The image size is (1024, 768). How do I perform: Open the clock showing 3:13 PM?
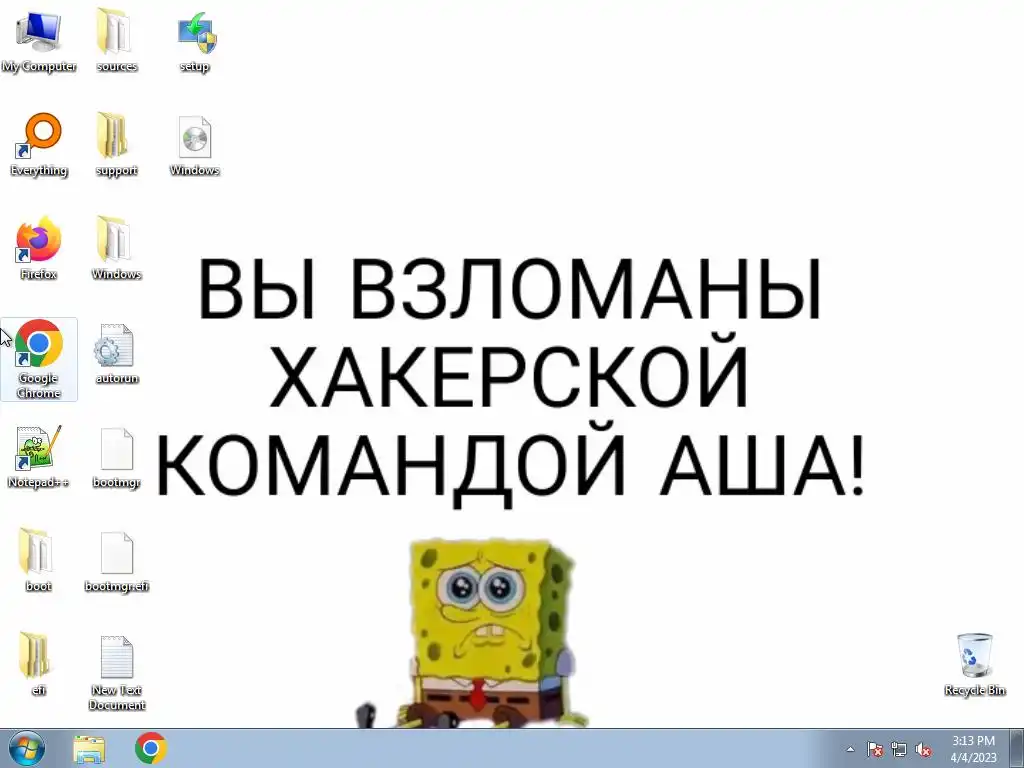pos(973,748)
